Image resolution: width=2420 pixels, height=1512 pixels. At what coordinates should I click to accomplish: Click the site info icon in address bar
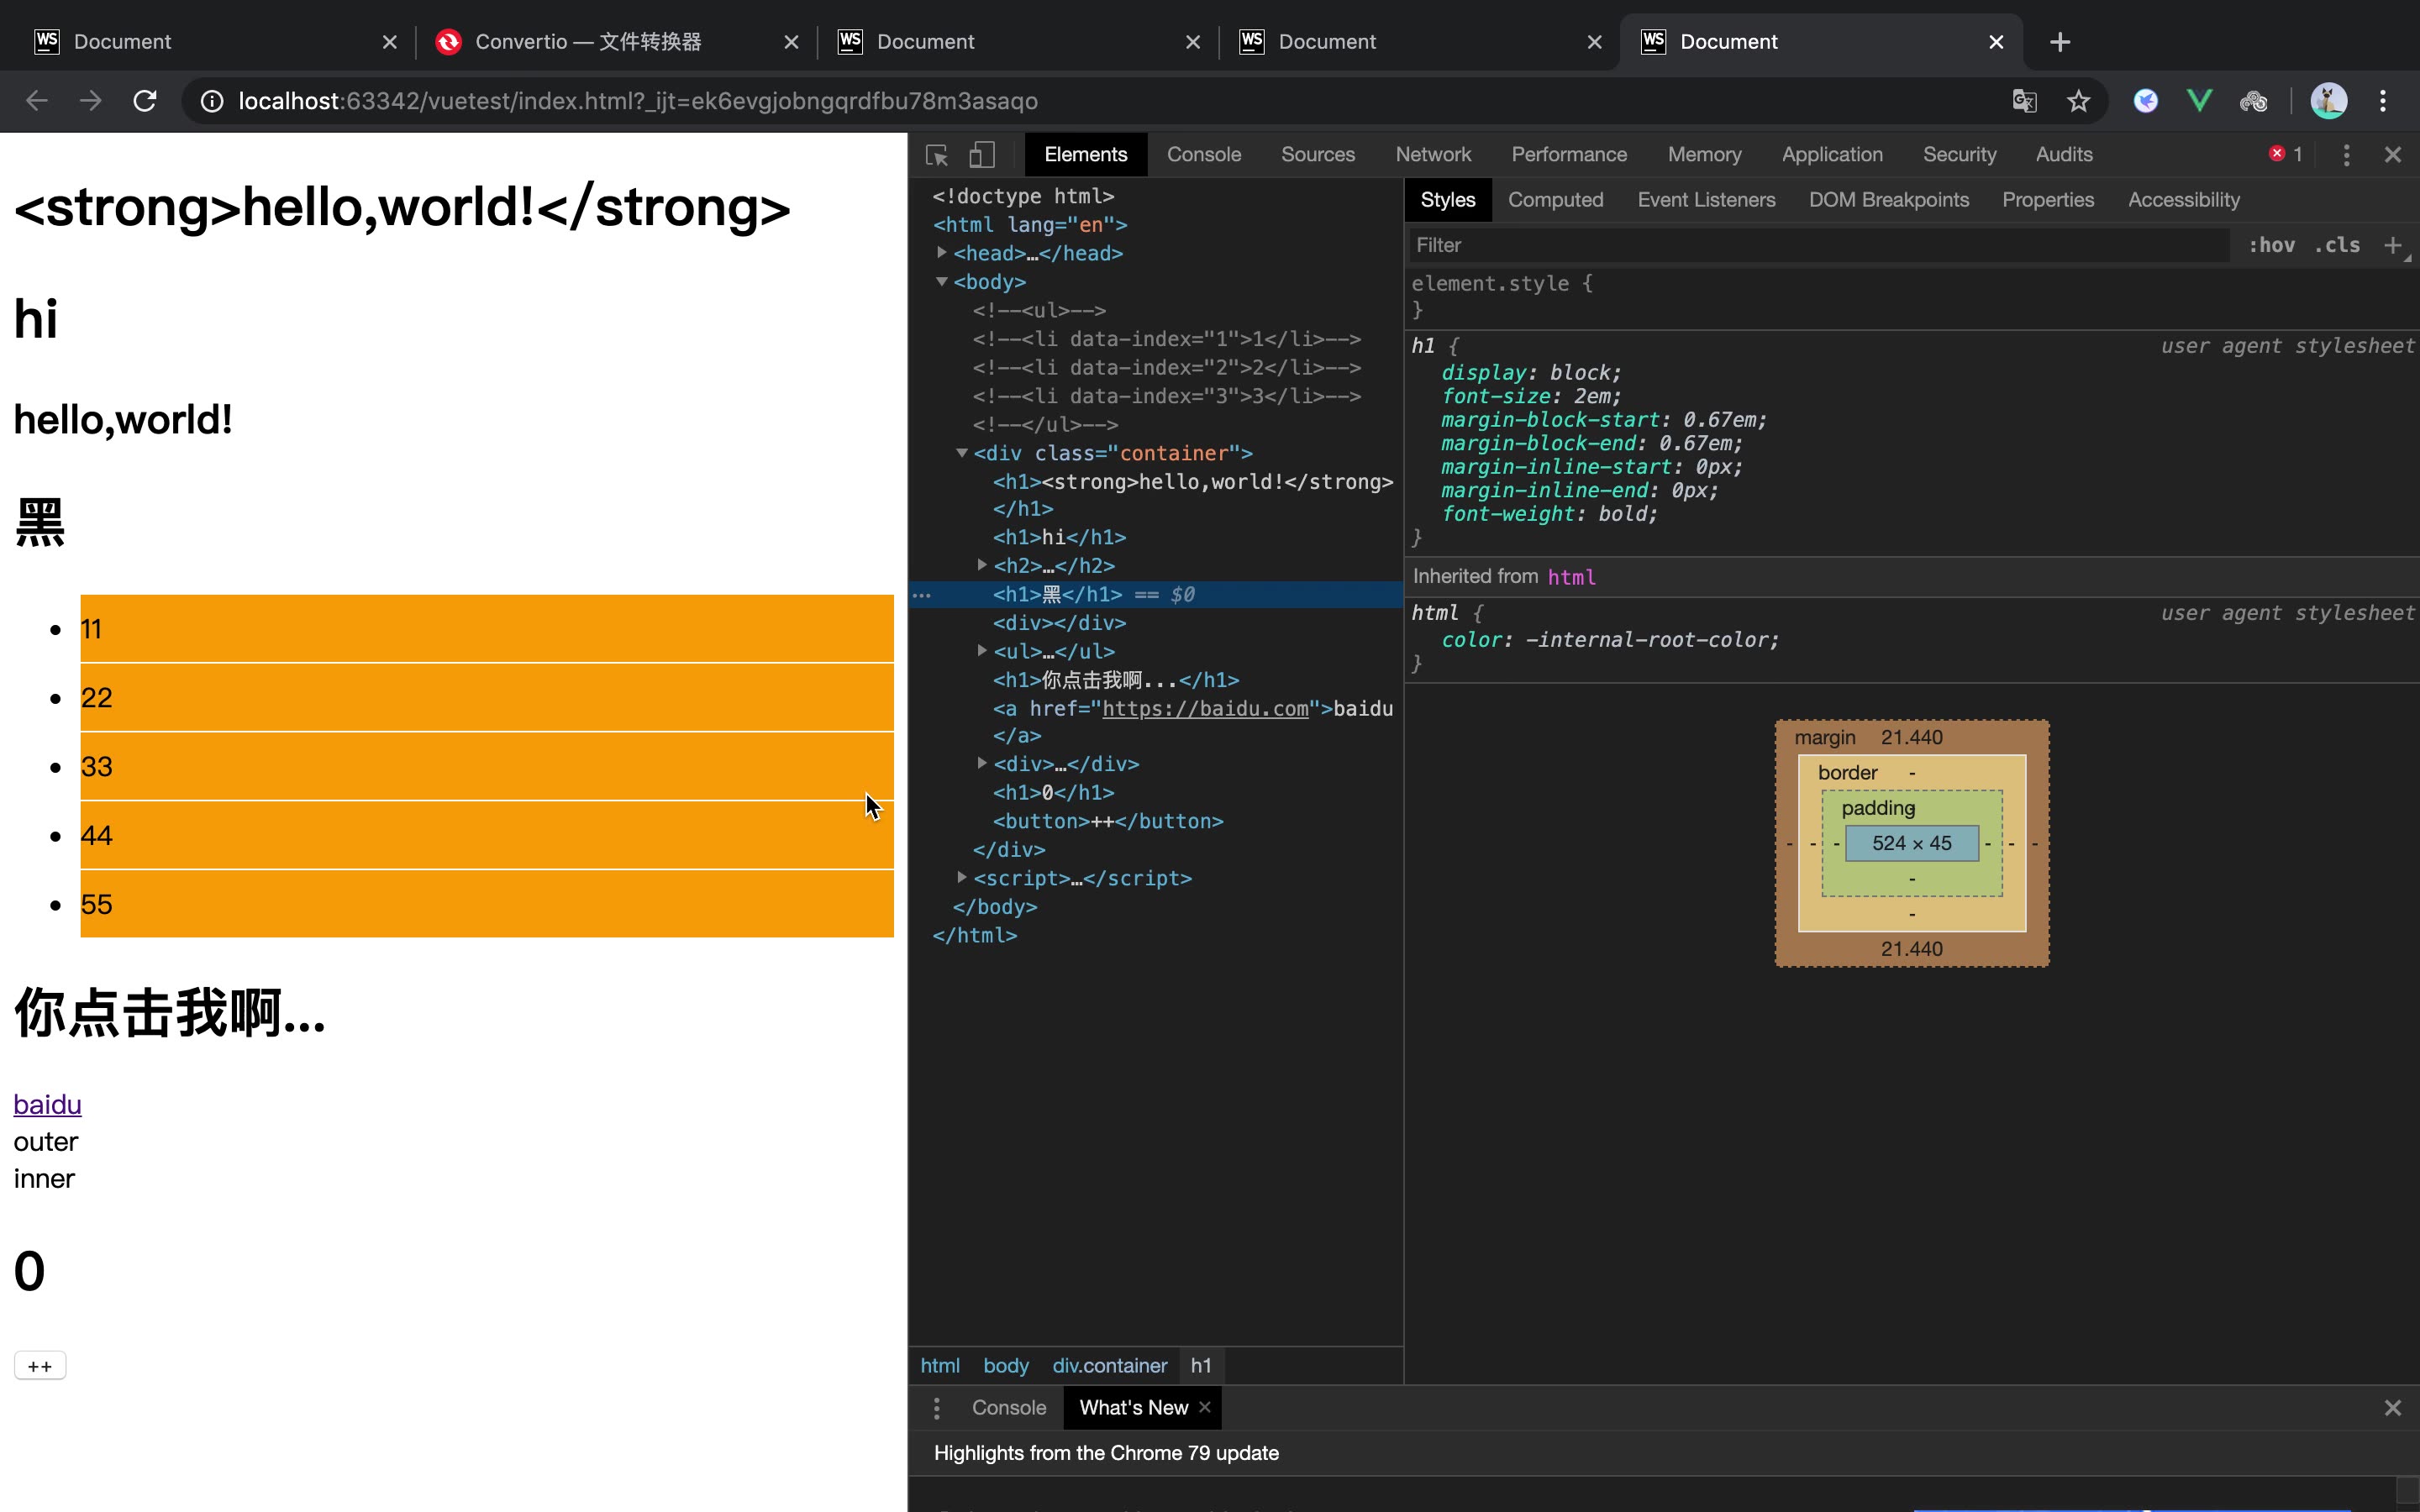212,101
